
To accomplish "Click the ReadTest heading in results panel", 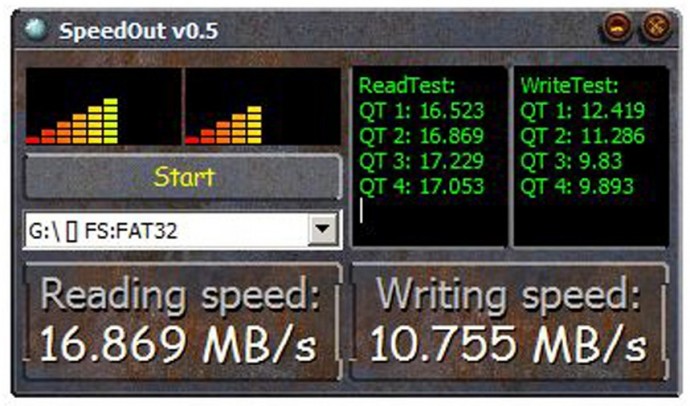I will 407,85.
